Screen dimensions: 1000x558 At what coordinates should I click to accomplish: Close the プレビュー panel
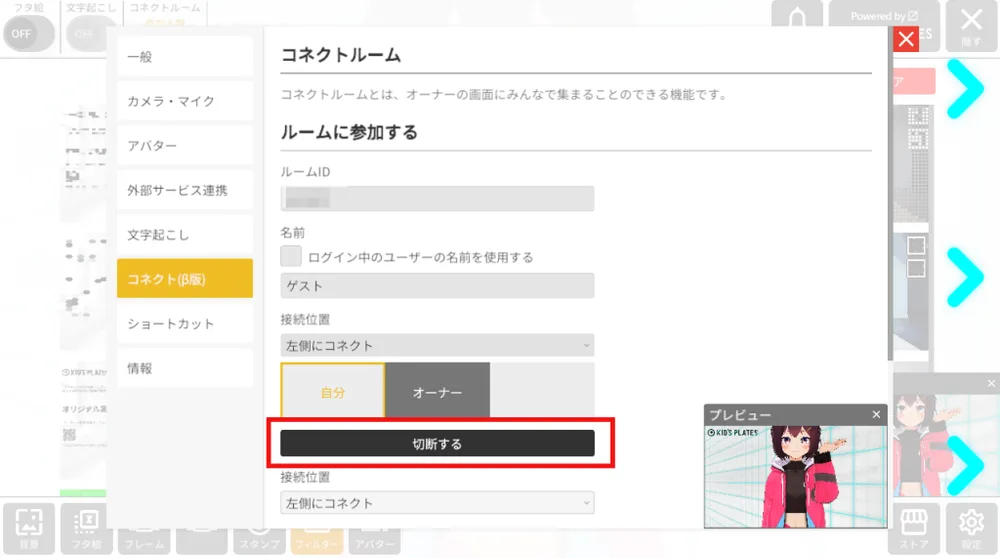click(x=876, y=415)
